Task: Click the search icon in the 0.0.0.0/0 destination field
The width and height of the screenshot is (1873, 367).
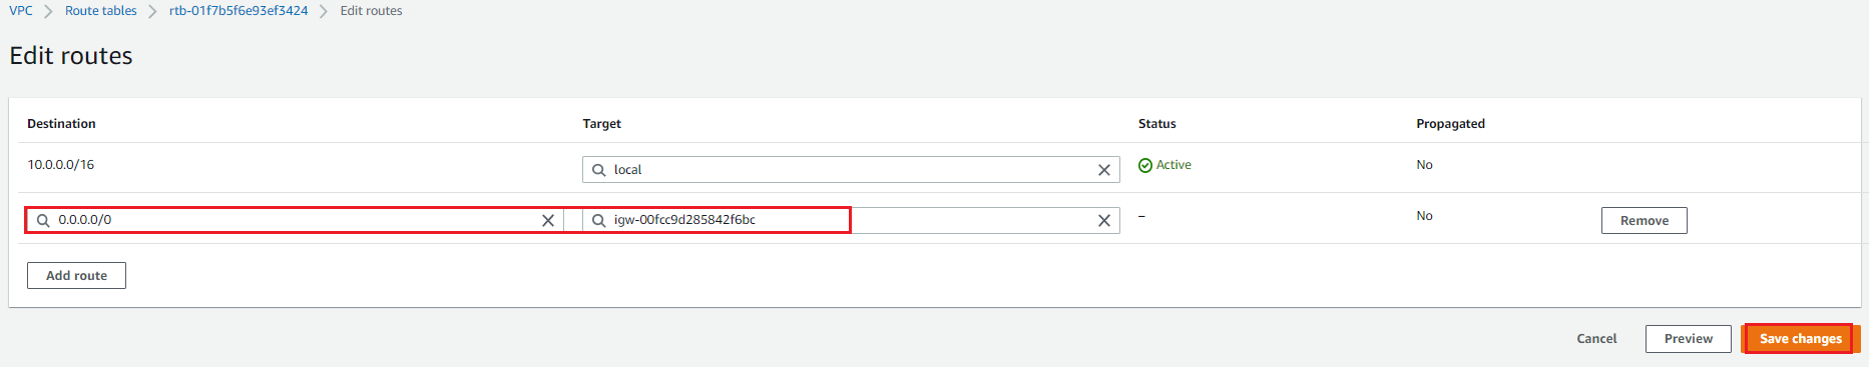Action: (x=43, y=220)
